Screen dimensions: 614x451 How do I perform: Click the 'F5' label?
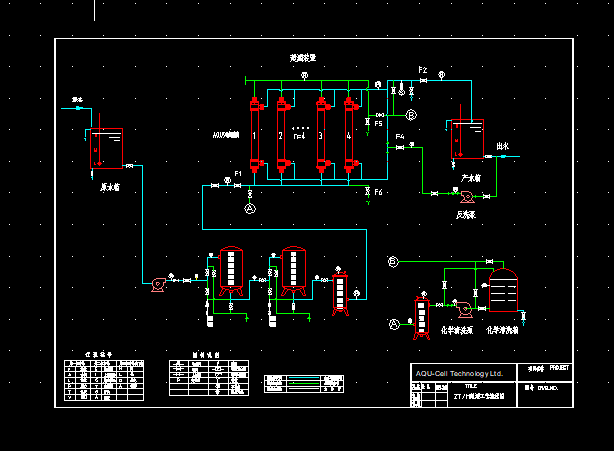coord(378,124)
